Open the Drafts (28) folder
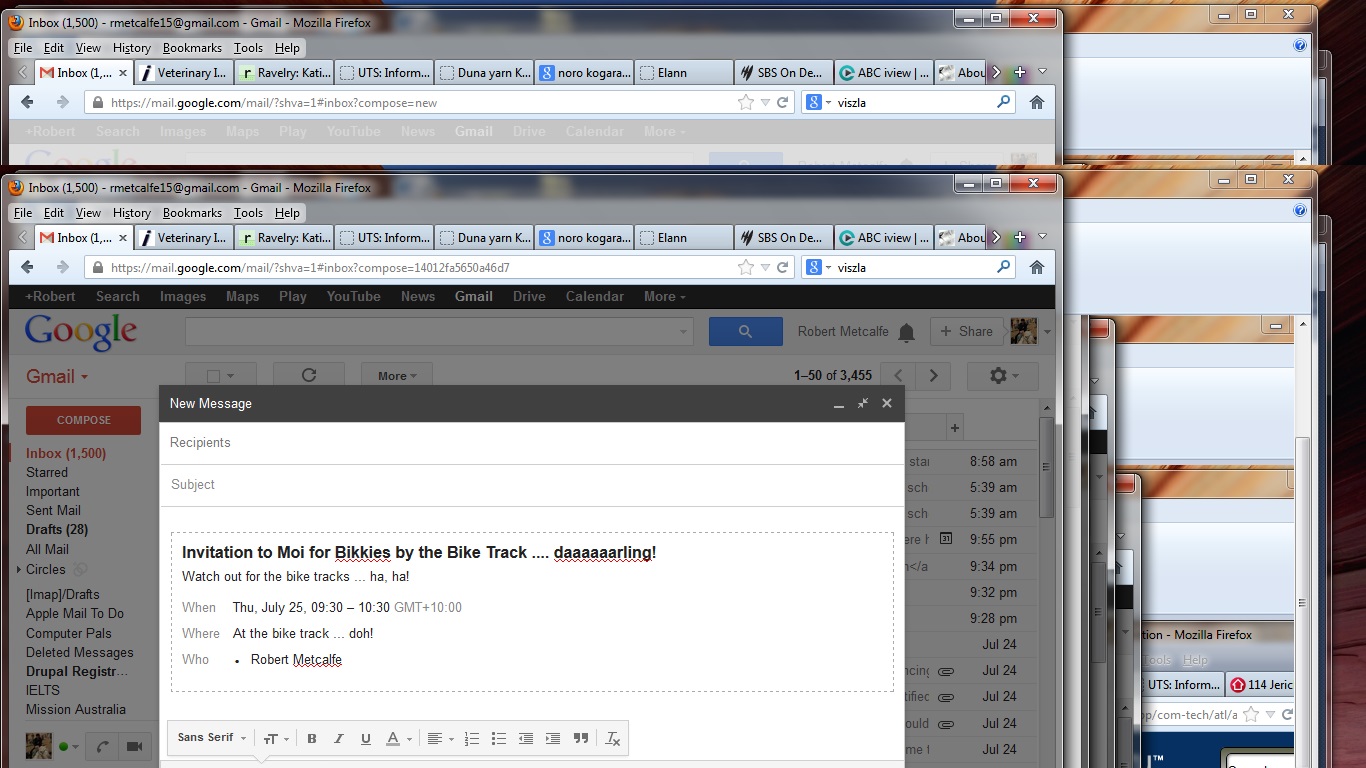The image size is (1366, 768). pos(57,530)
